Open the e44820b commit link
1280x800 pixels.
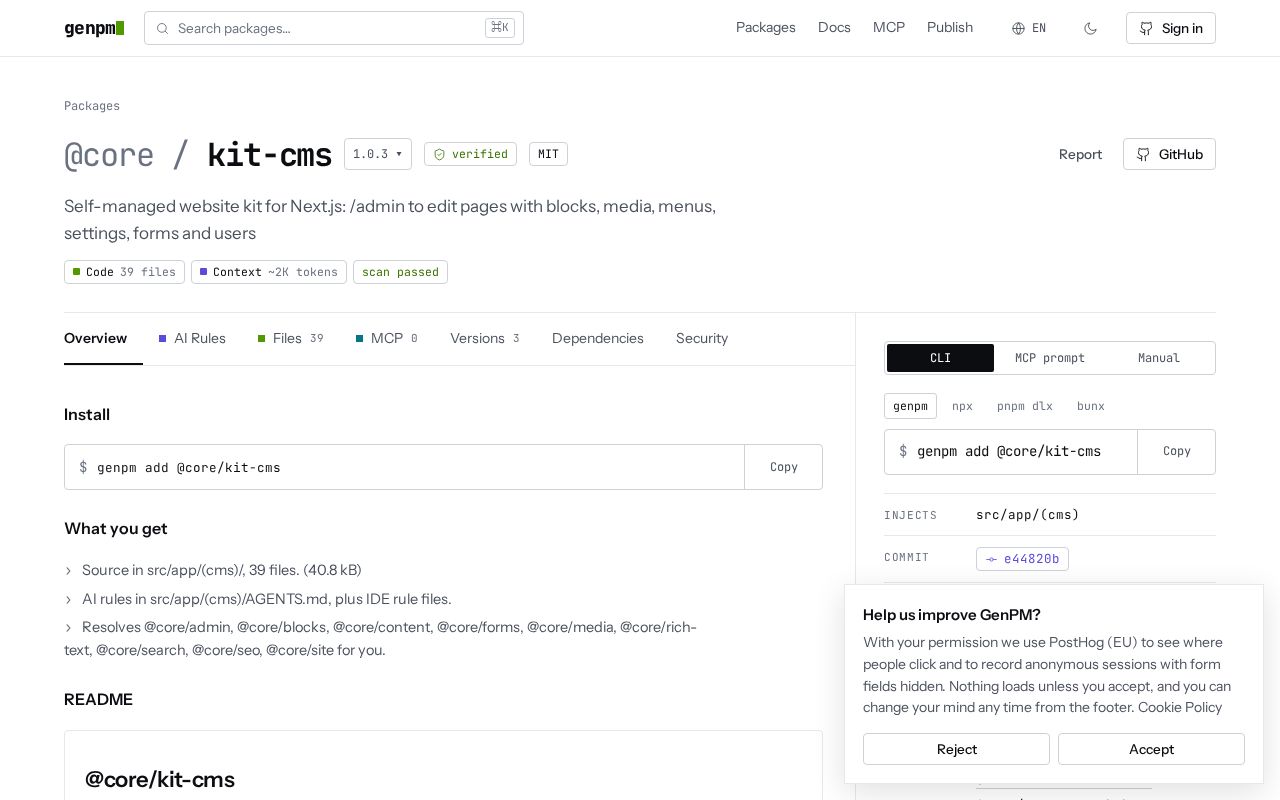pyautogui.click(x=1022, y=559)
